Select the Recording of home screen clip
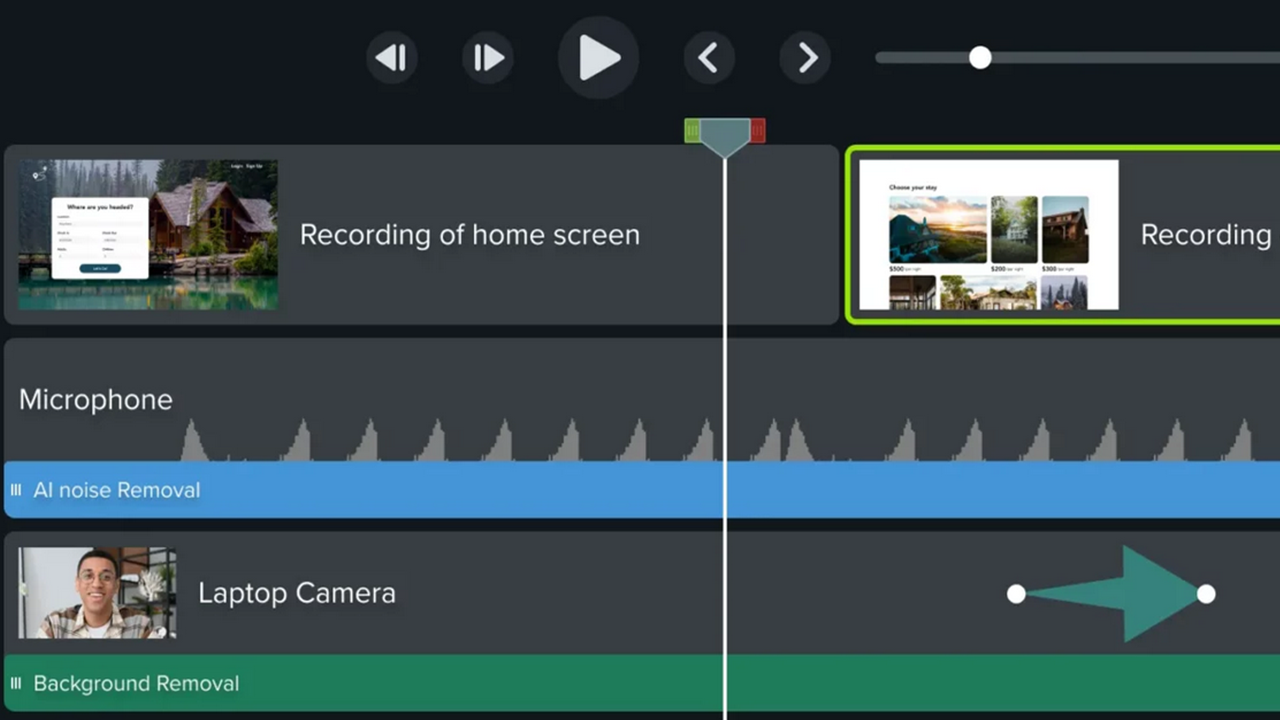This screenshot has width=1280, height=720. (x=470, y=235)
